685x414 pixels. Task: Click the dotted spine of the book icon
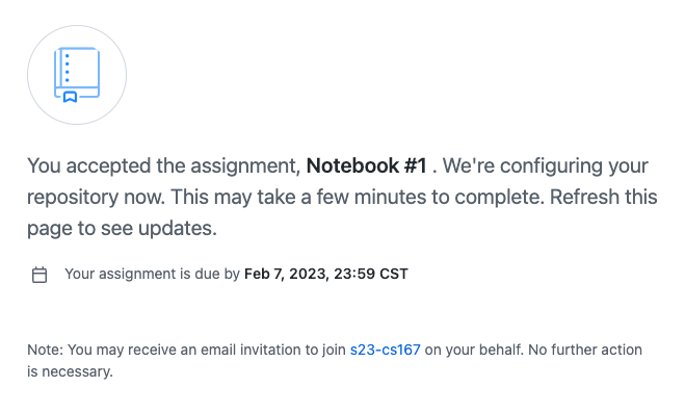point(67,68)
